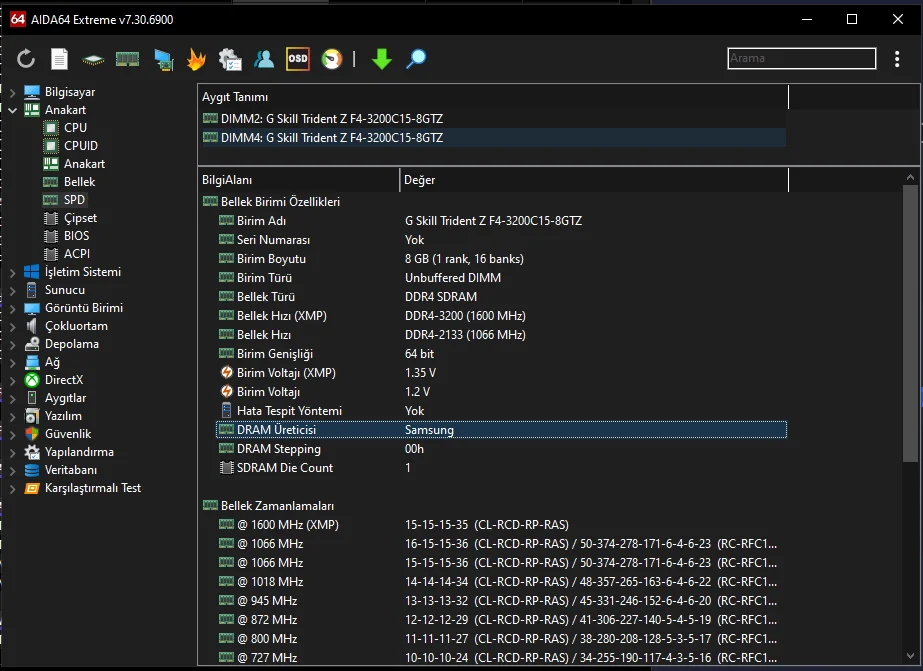Expand the Depolama tree node

click(x=12, y=345)
